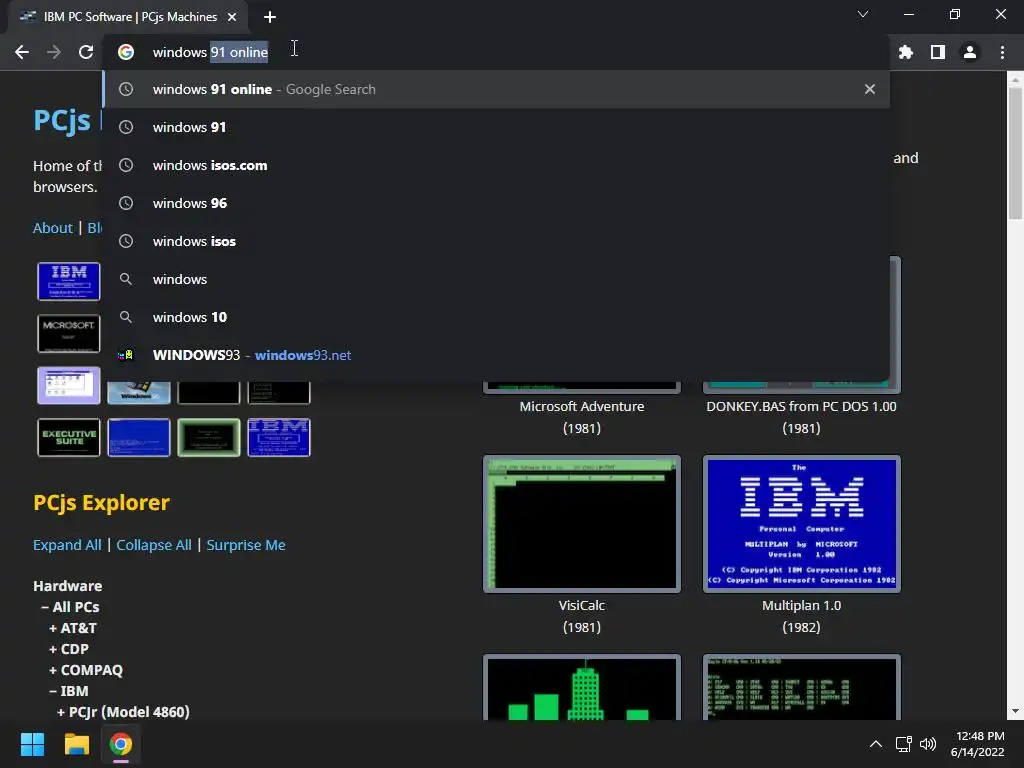Close the IBM PC Software tab
The height and width of the screenshot is (768, 1024).
point(232,17)
